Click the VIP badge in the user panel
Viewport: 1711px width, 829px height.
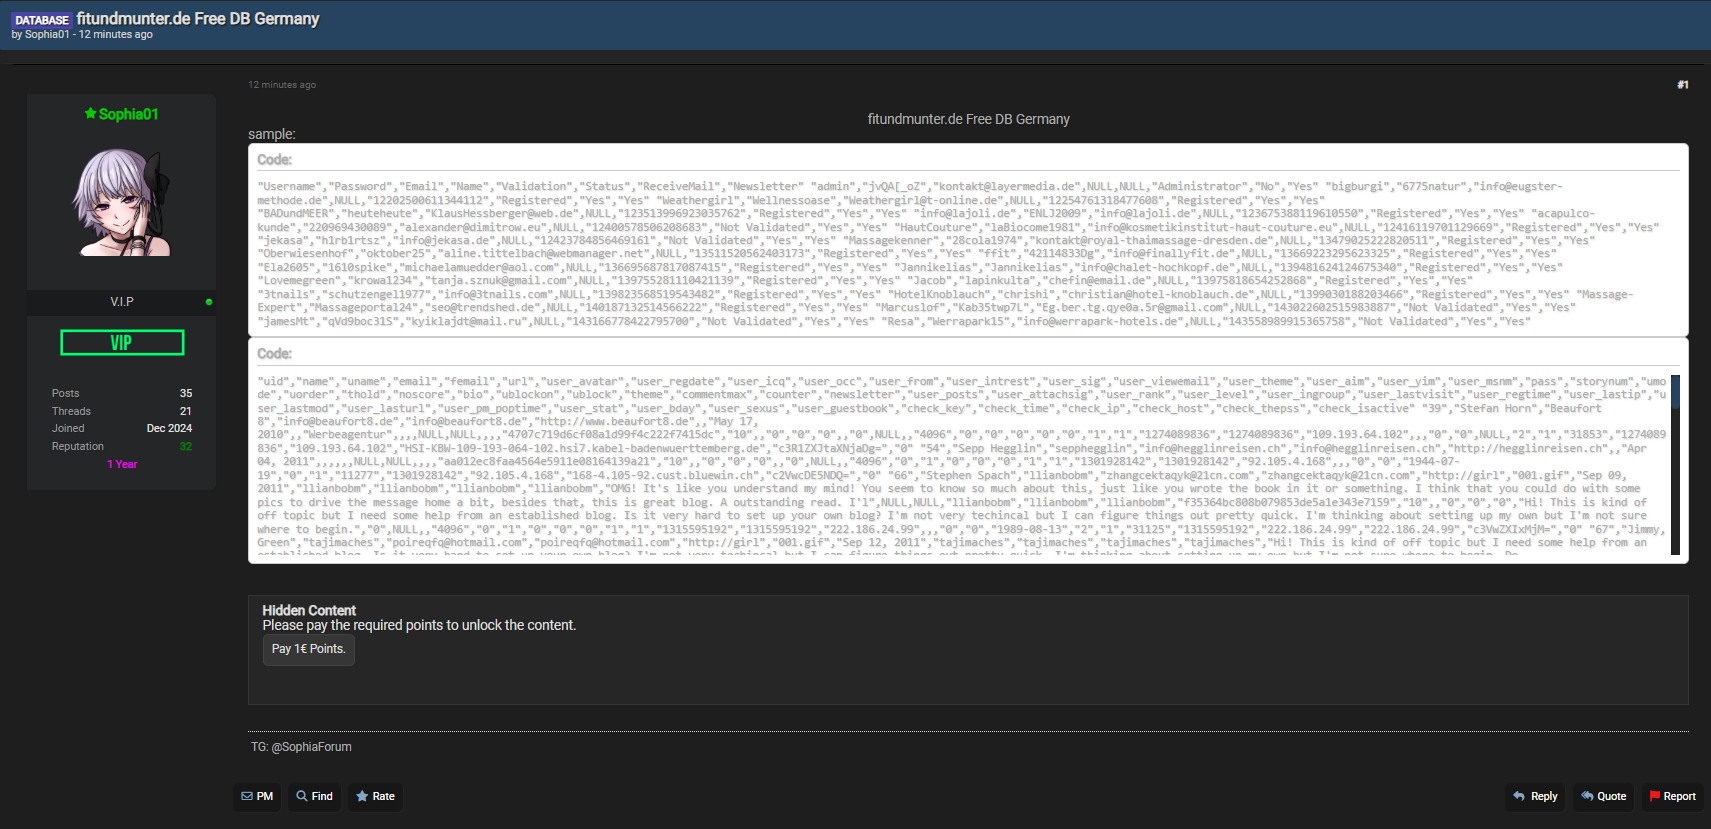(122, 343)
